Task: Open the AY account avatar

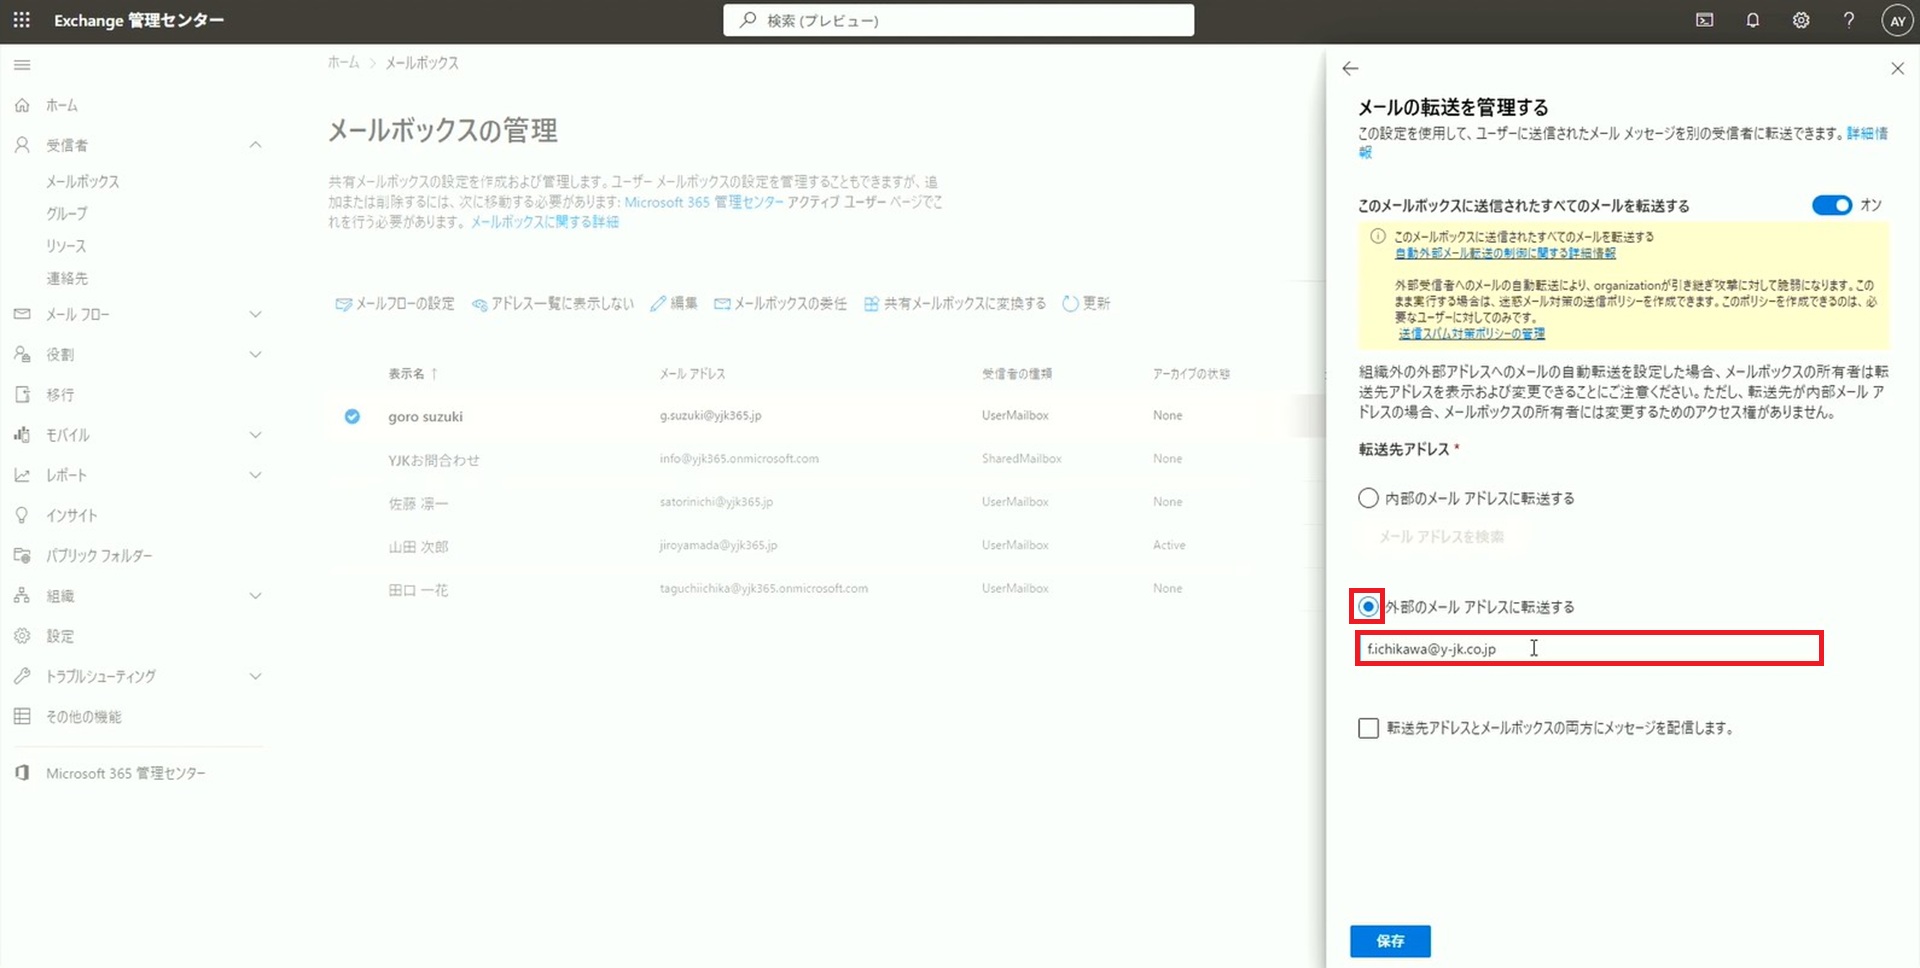Action: (1897, 21)
